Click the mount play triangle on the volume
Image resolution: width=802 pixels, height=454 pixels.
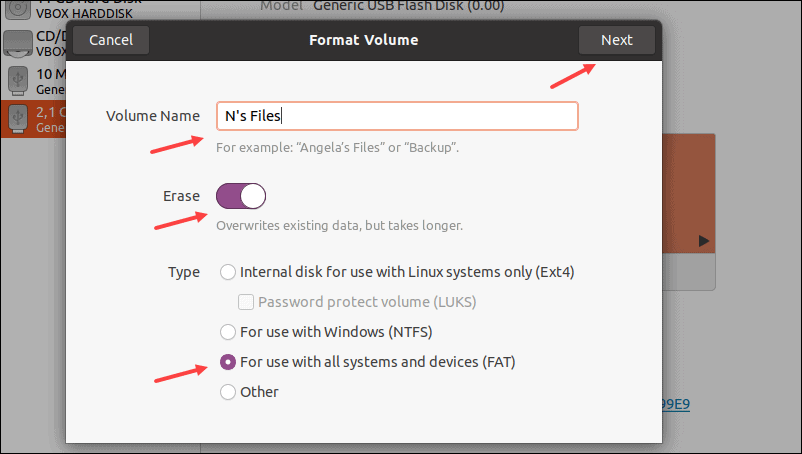(x=704, y=241)
